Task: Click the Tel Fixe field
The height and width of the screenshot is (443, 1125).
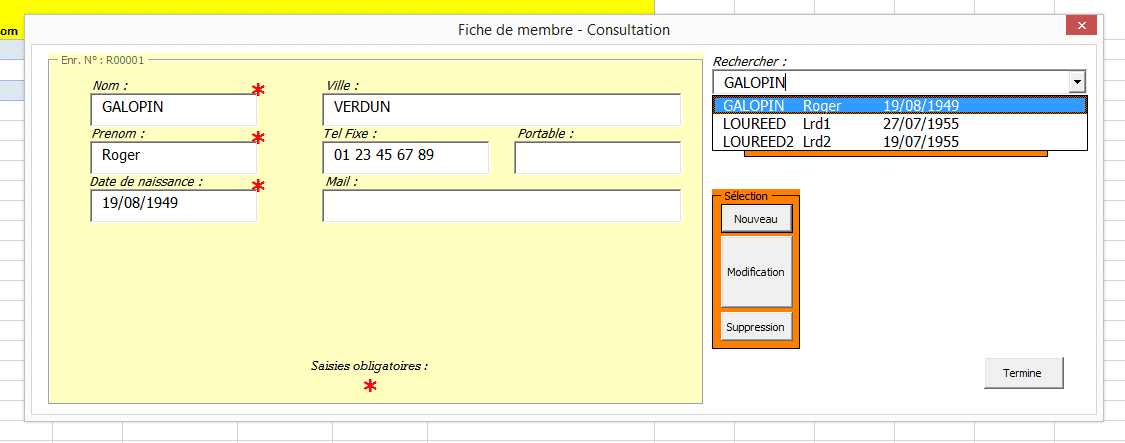Action: [406, 157]
